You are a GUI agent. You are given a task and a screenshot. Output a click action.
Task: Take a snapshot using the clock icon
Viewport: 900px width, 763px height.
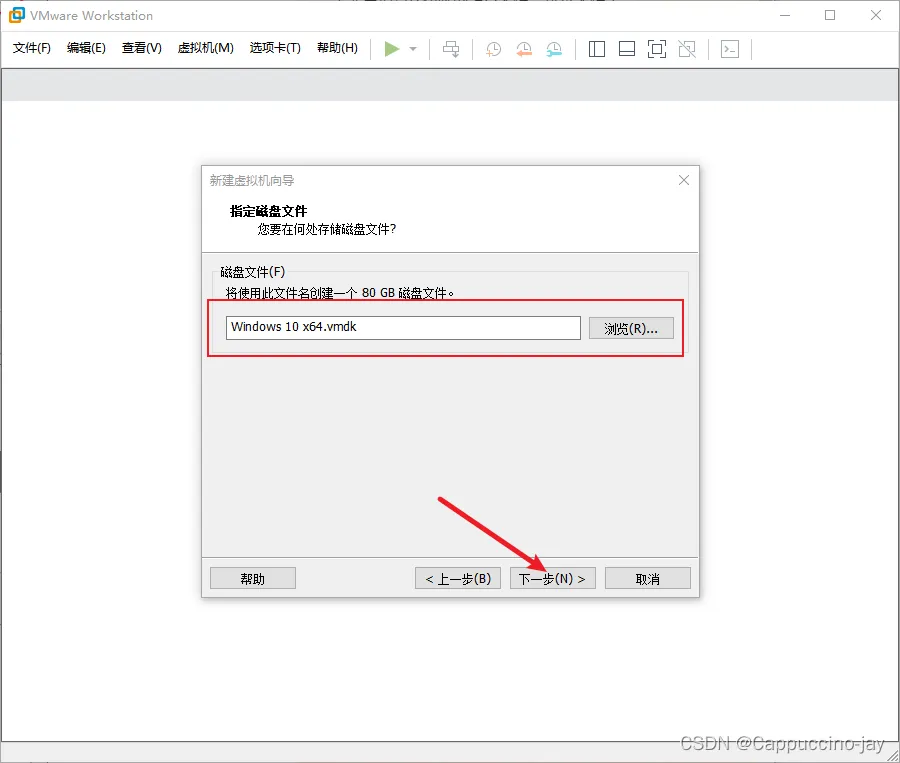(493, 49)
